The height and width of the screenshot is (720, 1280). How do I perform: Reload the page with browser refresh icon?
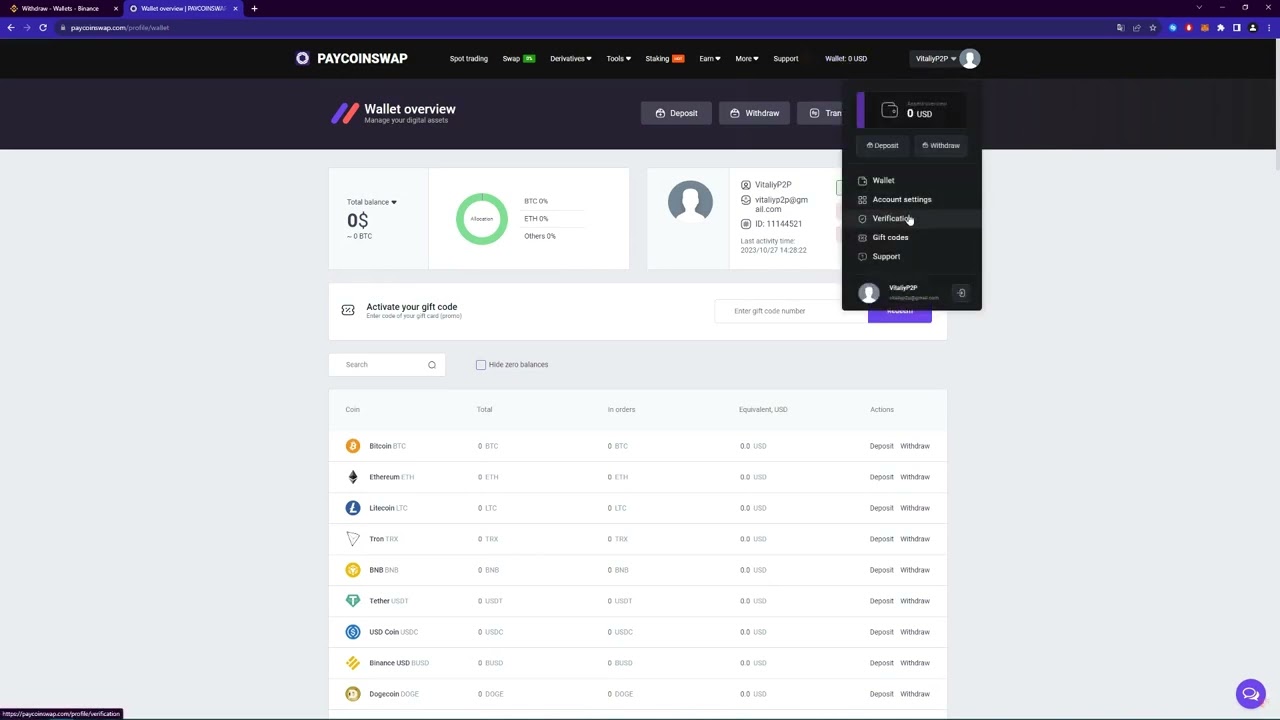click(43, 28)
